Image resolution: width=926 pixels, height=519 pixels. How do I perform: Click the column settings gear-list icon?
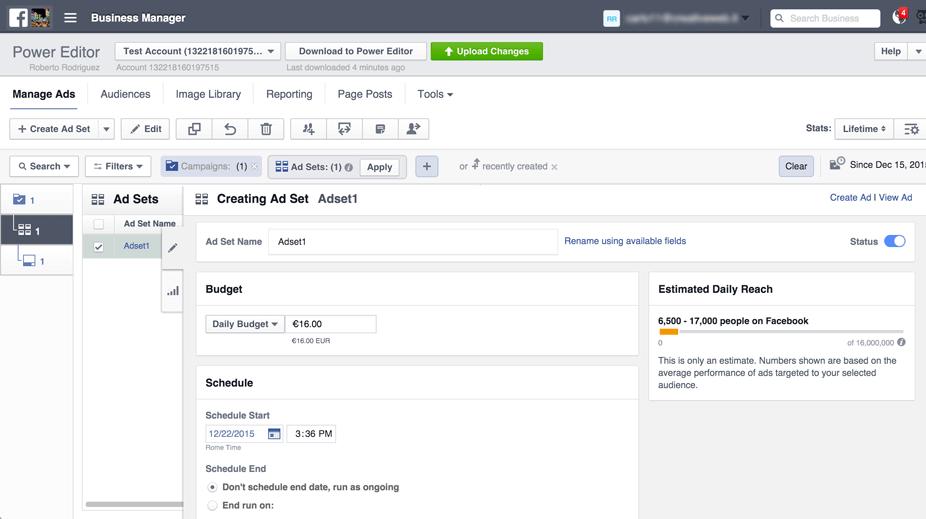click(x=911, y=129)
